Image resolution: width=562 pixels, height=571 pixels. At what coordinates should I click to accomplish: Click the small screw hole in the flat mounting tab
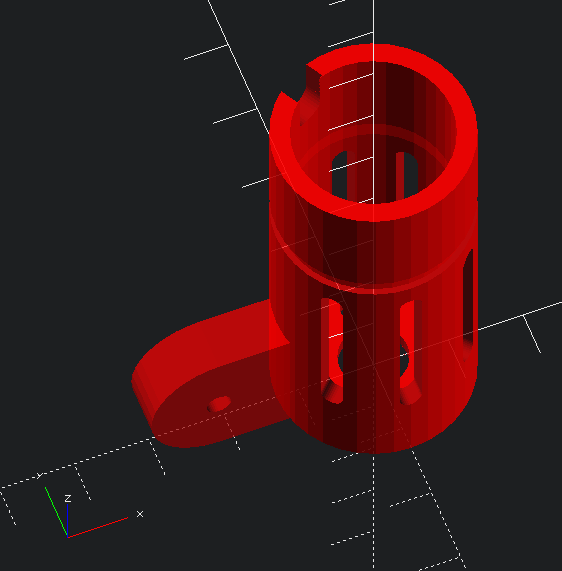pos(219,404)
